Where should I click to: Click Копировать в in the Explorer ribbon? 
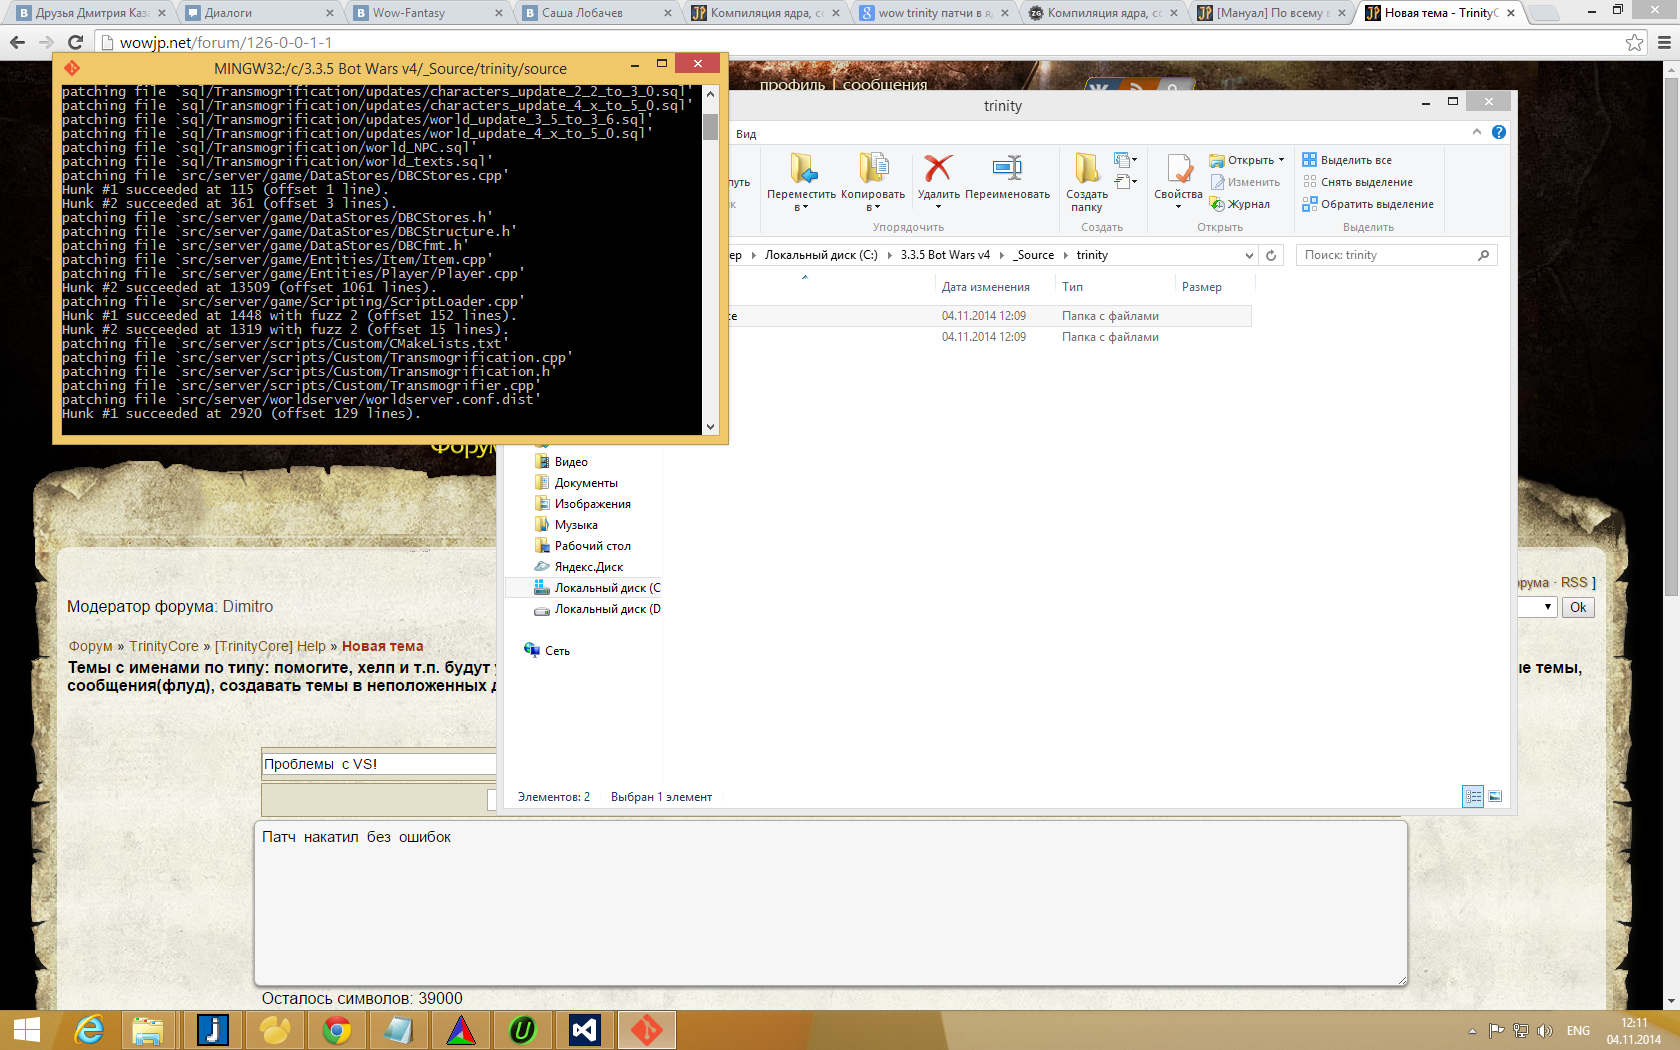(x=873, y=168)
